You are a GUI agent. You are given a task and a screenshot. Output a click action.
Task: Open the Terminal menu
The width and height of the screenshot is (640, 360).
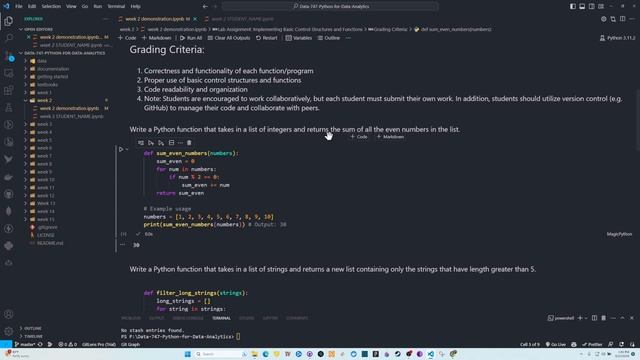[116, 7]
